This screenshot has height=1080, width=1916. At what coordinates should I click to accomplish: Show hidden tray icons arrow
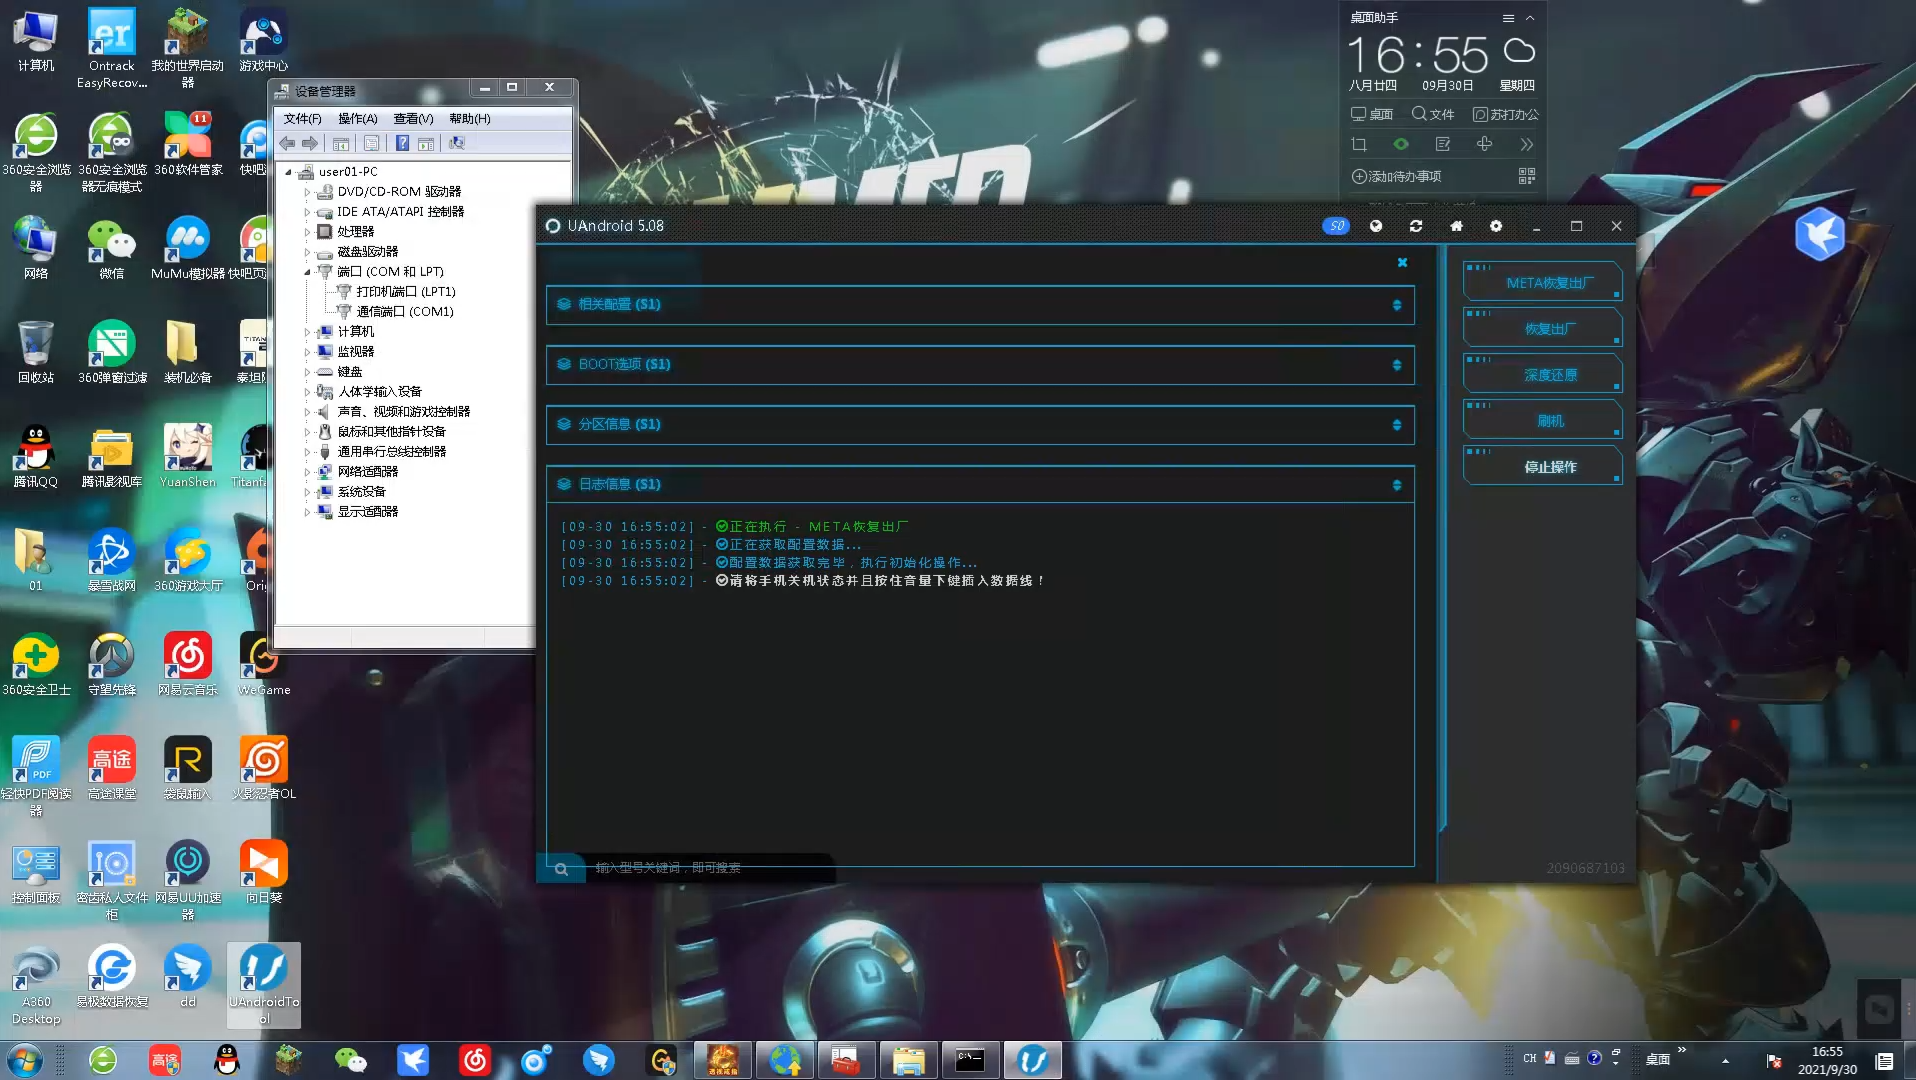pyautogui.click(x=1725, y=1060)
